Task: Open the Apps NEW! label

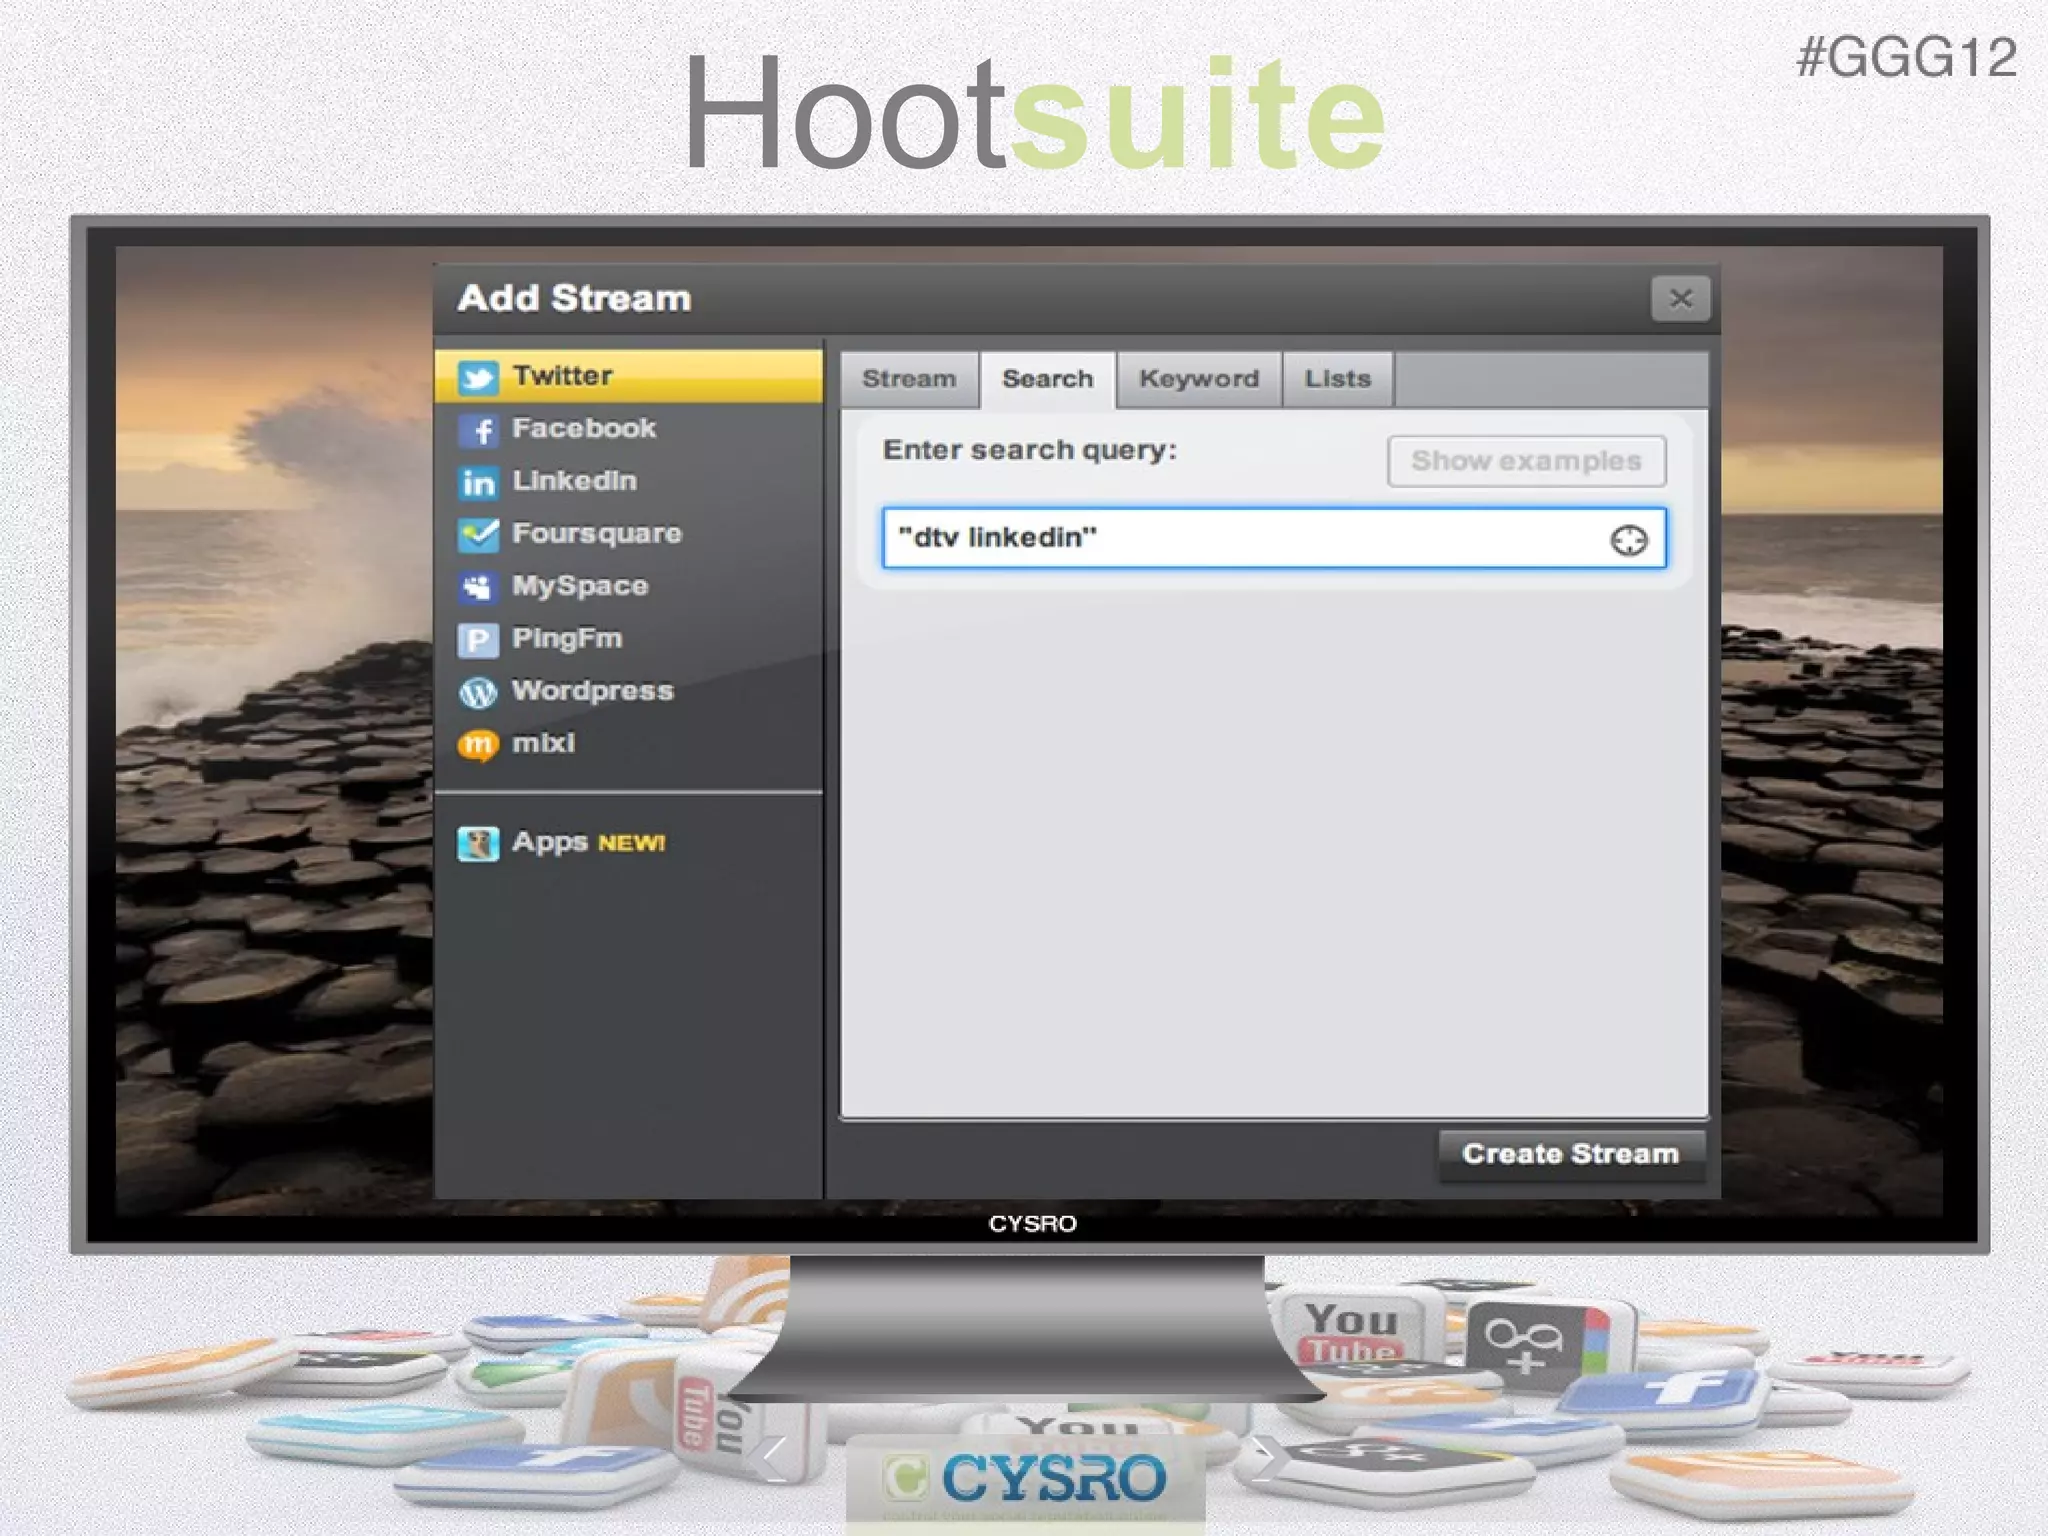Action: point(589,843)
